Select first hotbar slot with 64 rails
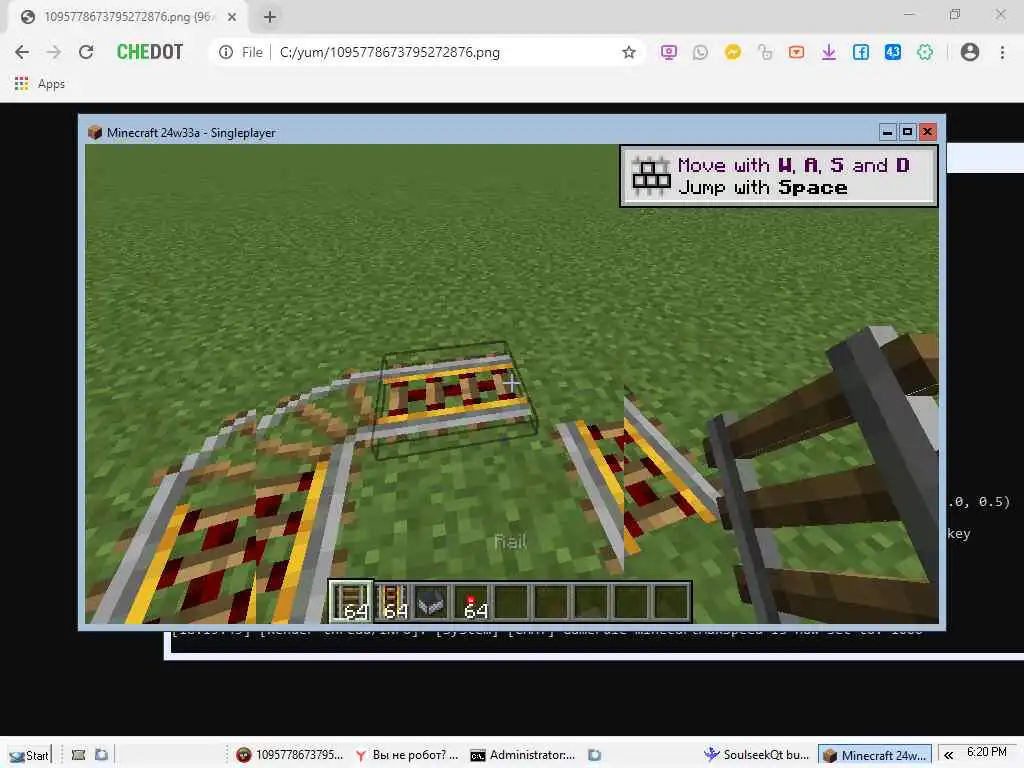 click(x=351, y=601)
